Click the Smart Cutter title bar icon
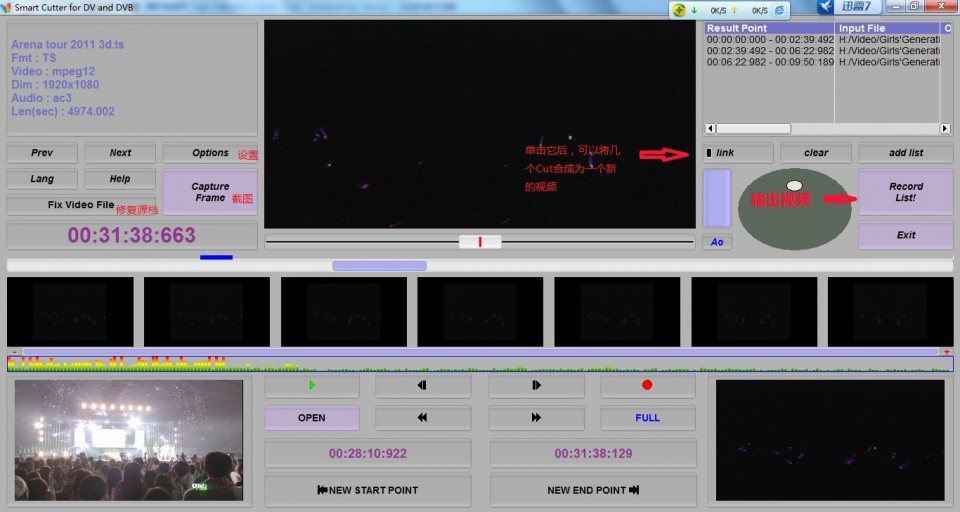Screen dimensions: 960x512 pyautogui.click(x=6, y=7)
